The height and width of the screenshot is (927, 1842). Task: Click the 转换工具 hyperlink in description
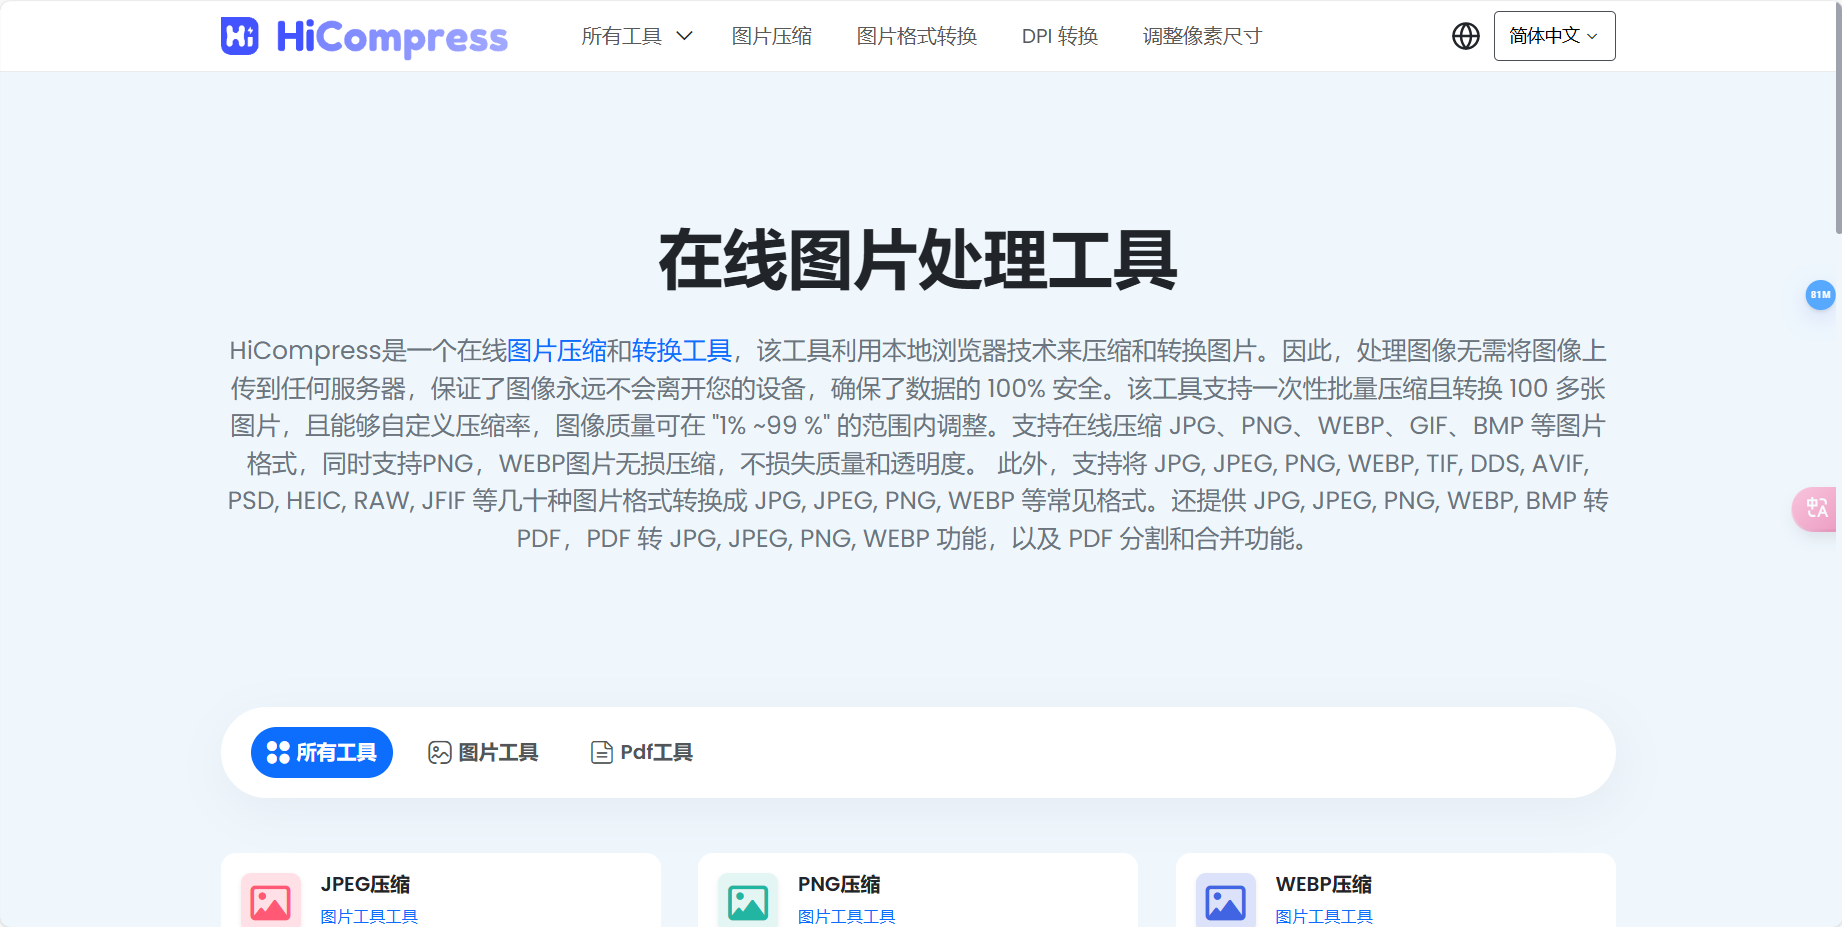point(682,350)
